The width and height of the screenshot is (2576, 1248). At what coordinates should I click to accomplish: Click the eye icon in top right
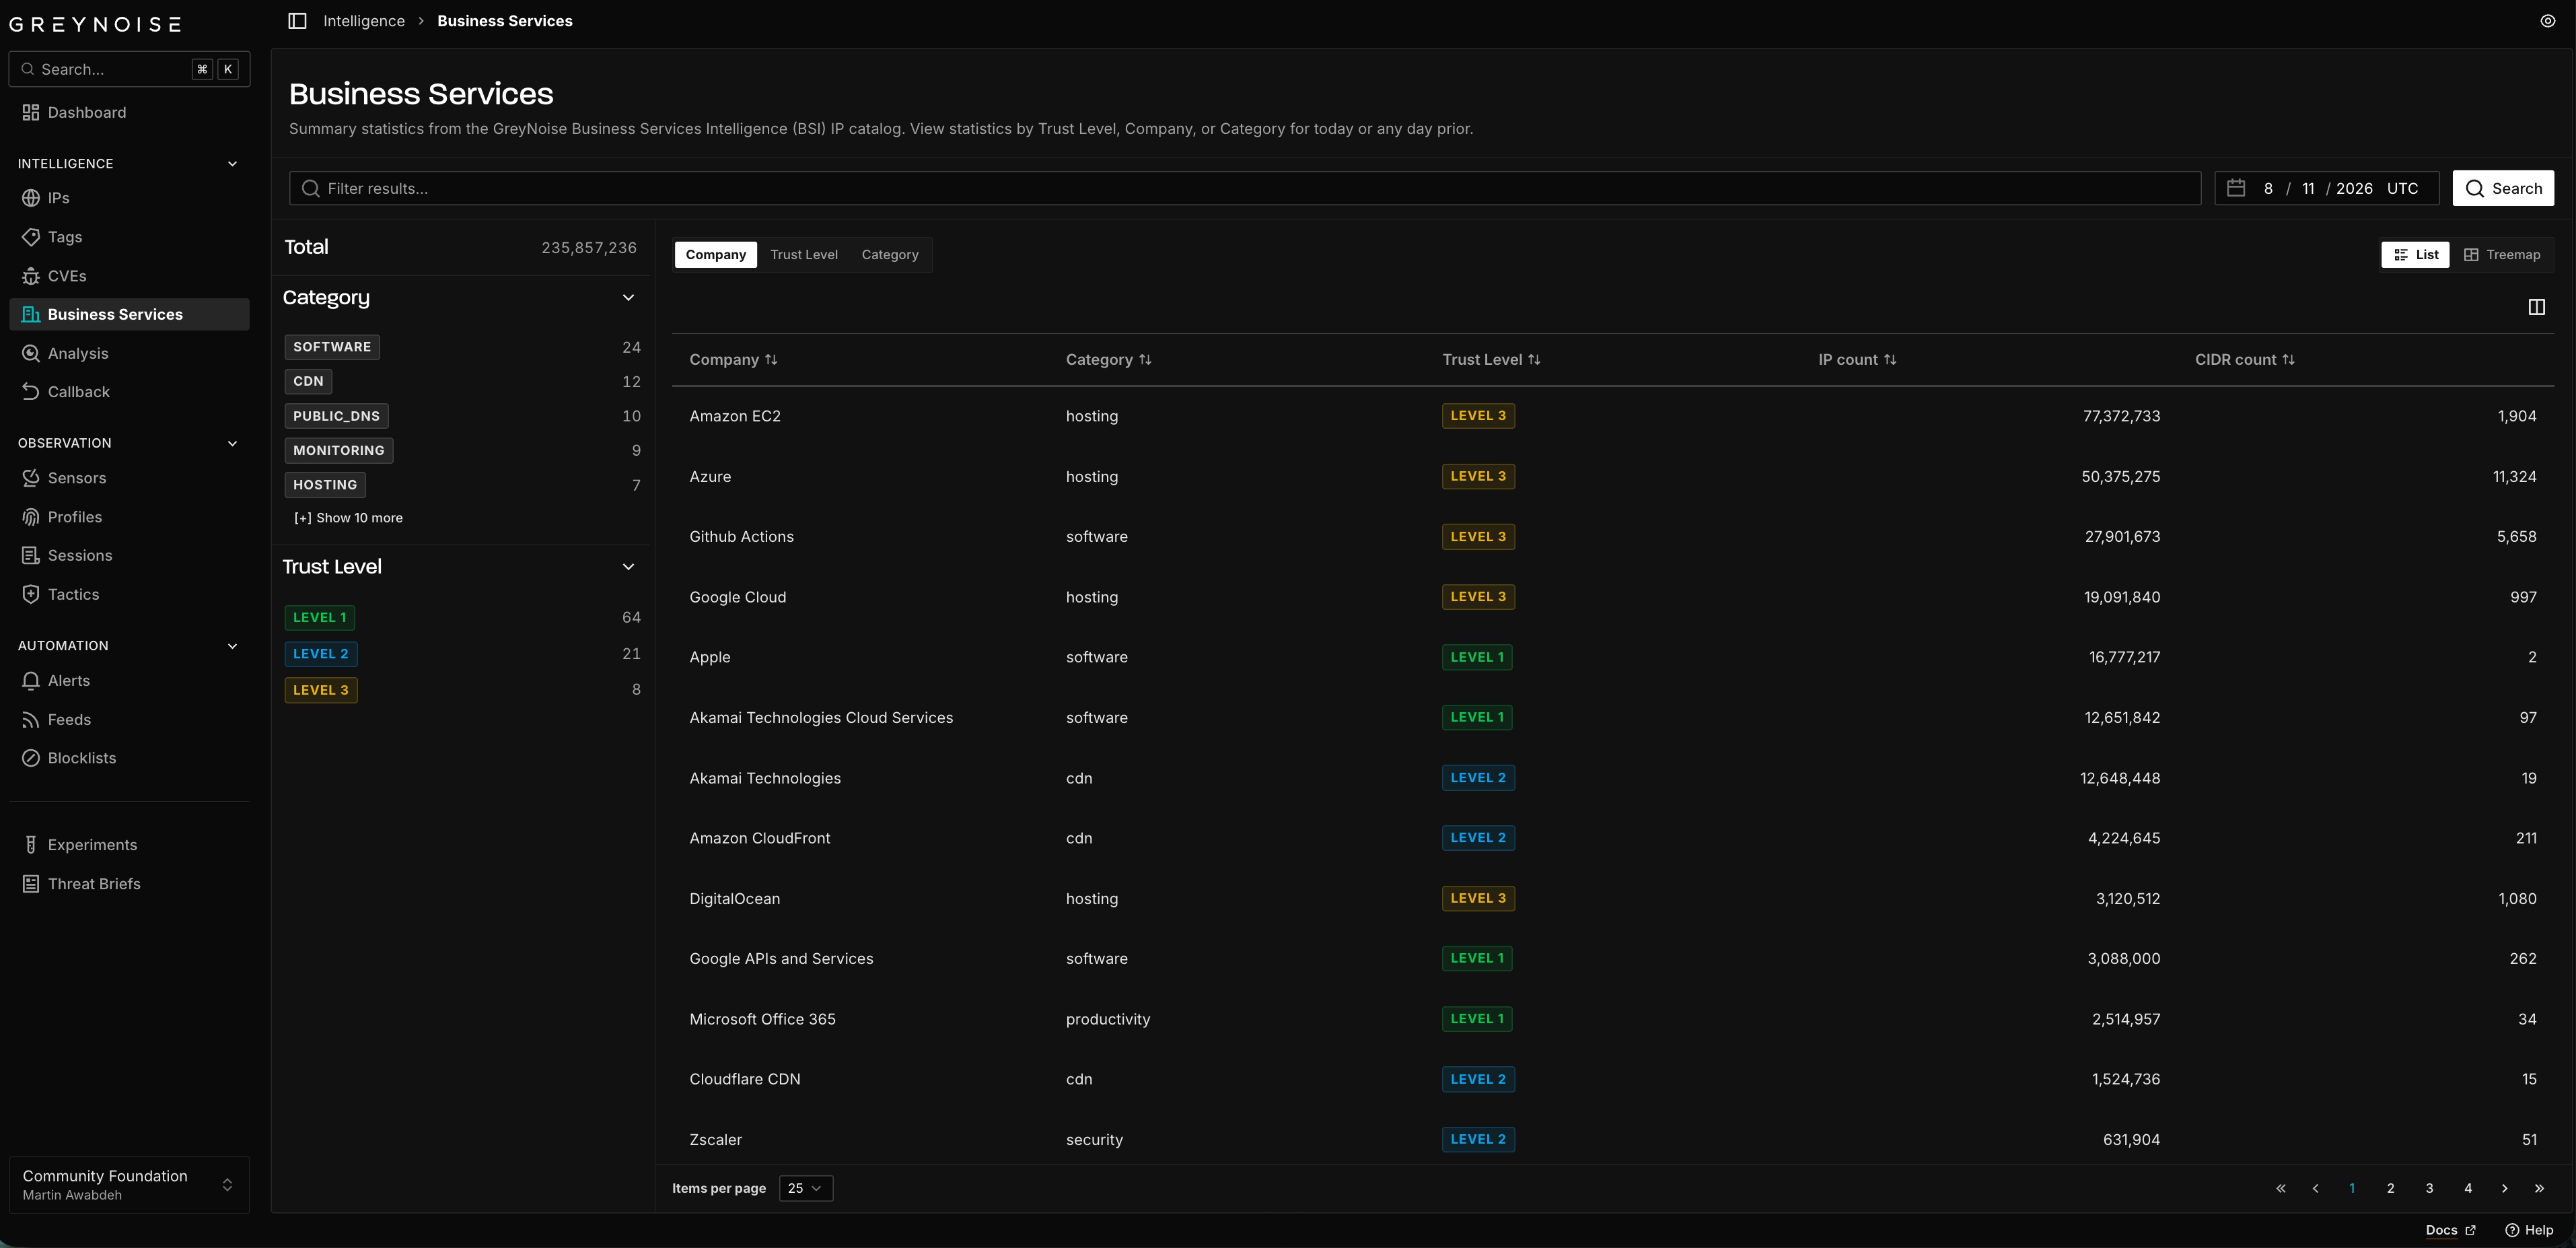click(x=2547, y=21)
